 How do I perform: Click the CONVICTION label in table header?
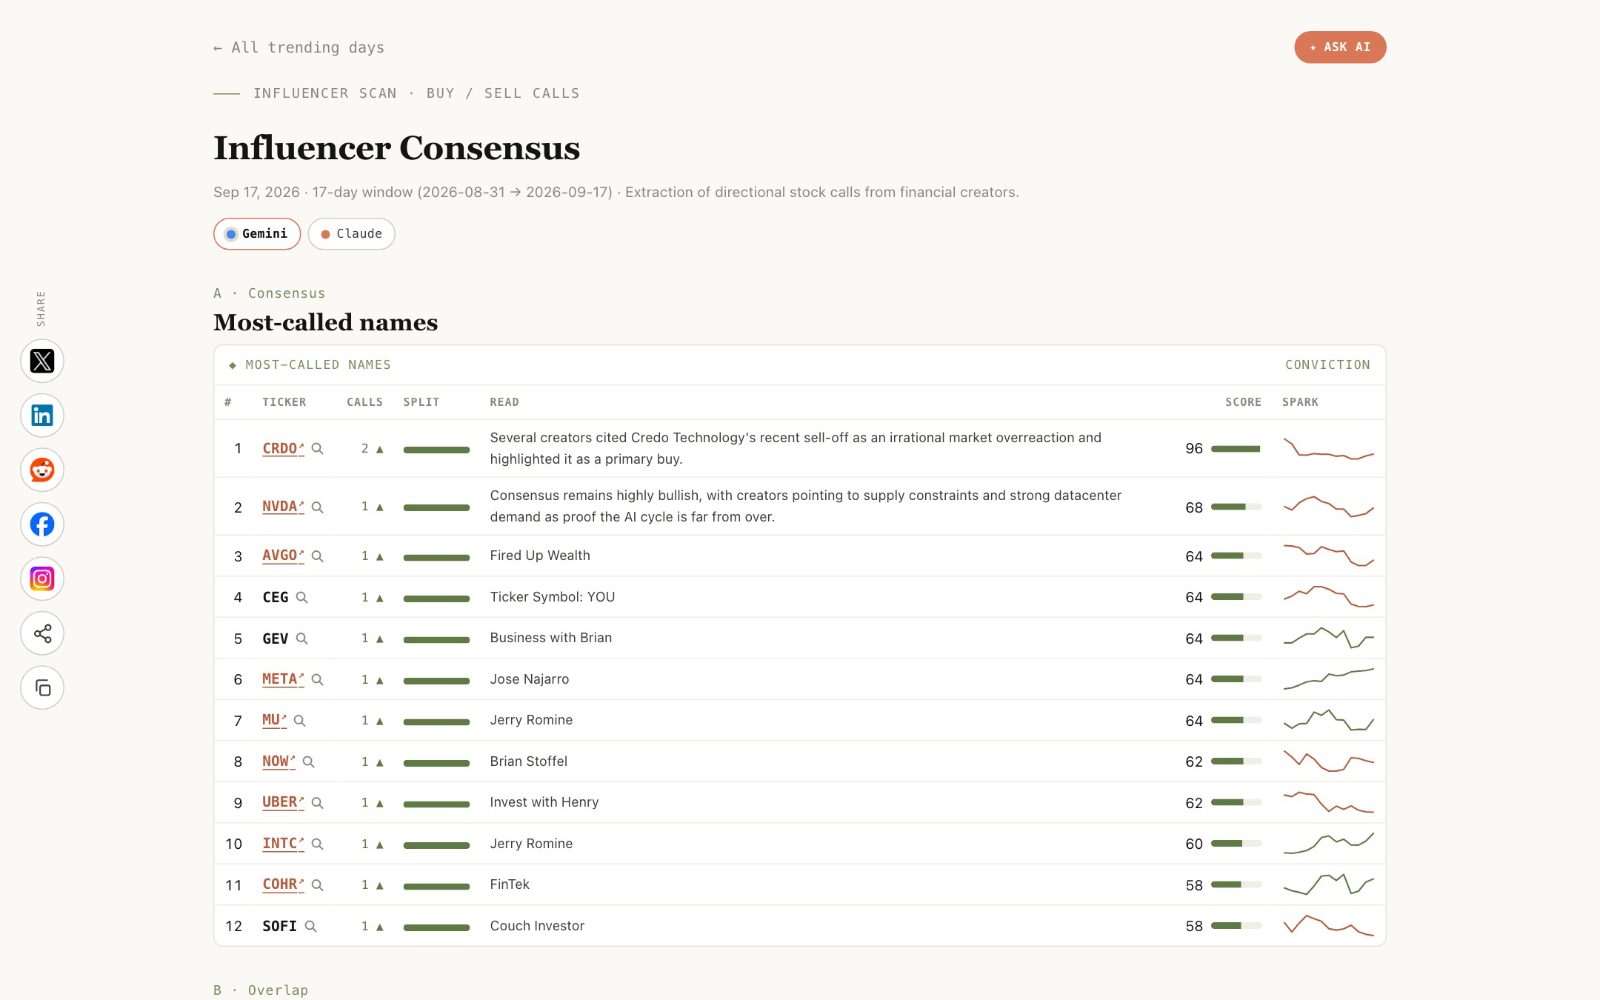(x=1327, y=365)
